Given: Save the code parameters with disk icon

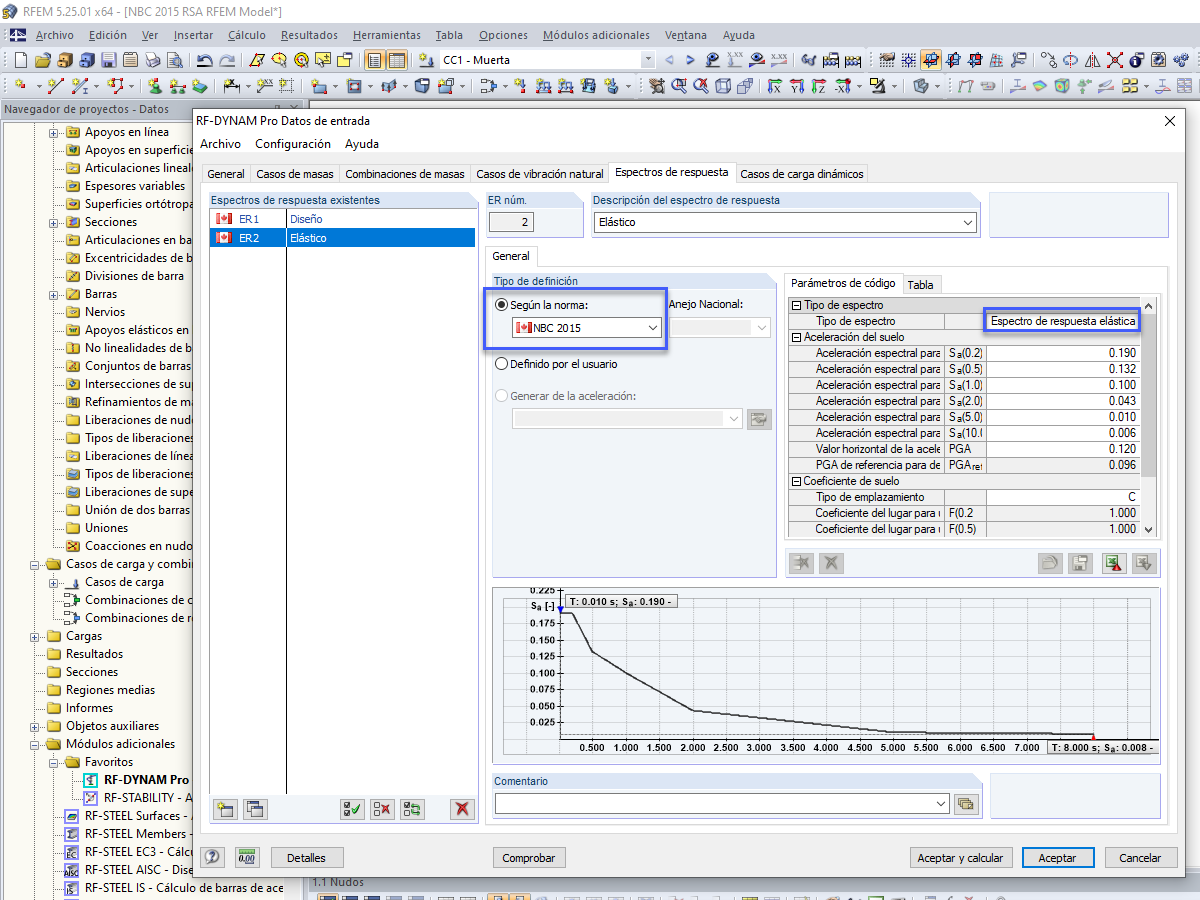Looking at the screenshot, I should point(1079,563).
